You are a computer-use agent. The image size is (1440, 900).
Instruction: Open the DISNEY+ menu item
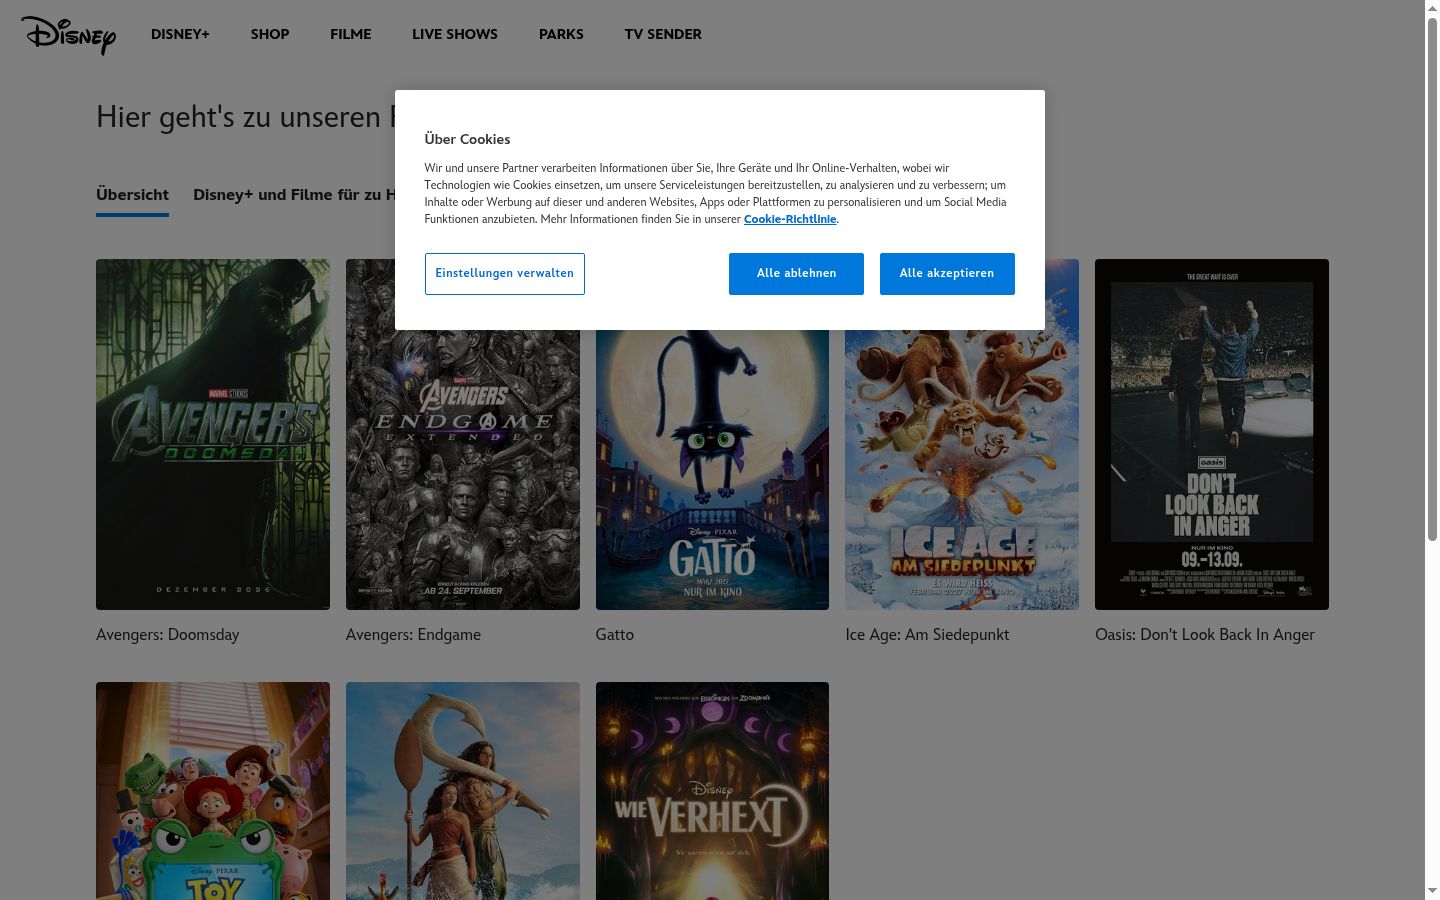pyautogui.click(x=180, y=34)
